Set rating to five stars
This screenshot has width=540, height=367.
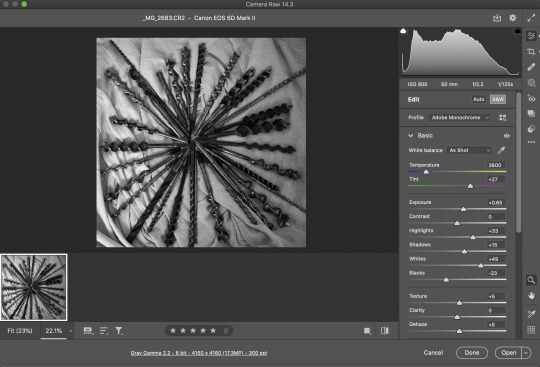tap(213, 331)
